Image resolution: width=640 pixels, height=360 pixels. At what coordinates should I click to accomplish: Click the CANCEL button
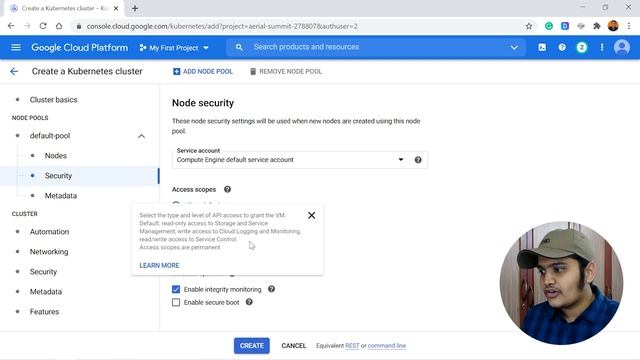coord(293,346)
